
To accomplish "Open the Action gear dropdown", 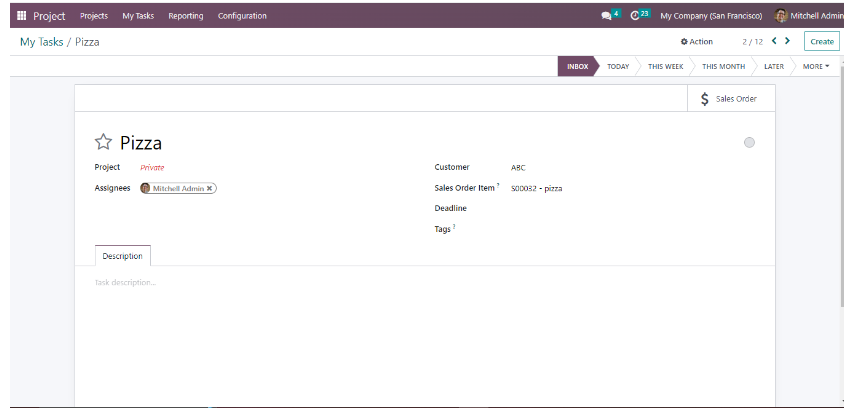I will [x=696, y=42].
